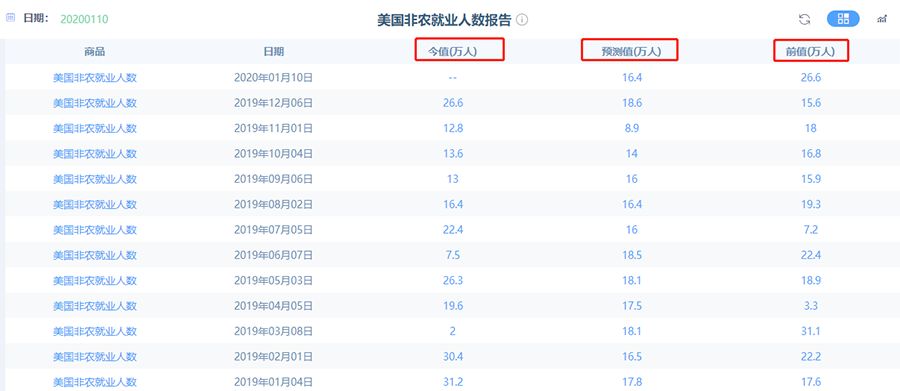Click forecast value 14 in the 2019年10月04日 row
The width and height of the screenshot is (900, 391).
click(x=631, y=153)
